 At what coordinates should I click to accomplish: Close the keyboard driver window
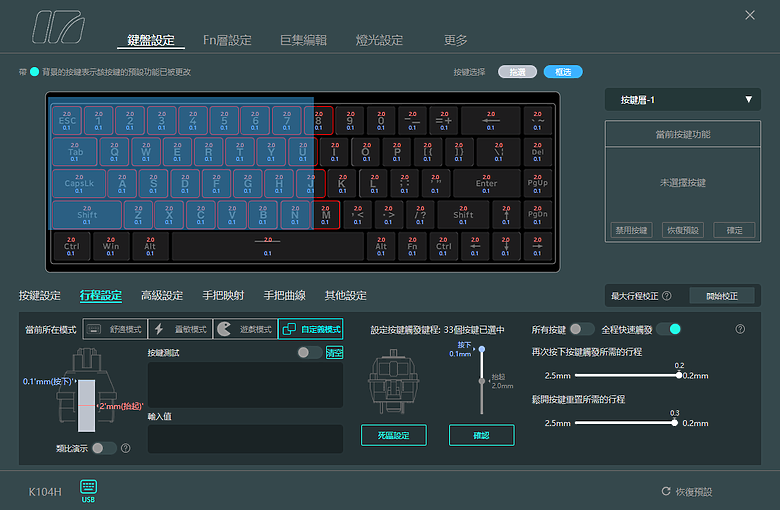[750, 15]
